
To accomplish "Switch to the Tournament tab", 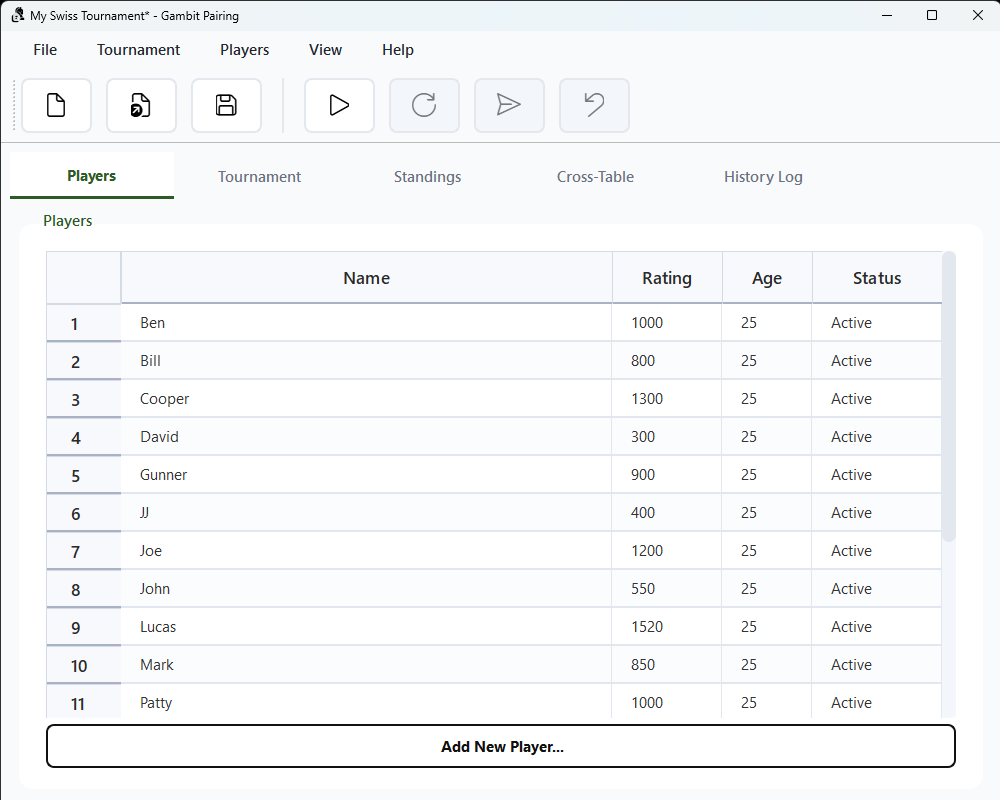I will pyautogui.click(x=259, y=177).
